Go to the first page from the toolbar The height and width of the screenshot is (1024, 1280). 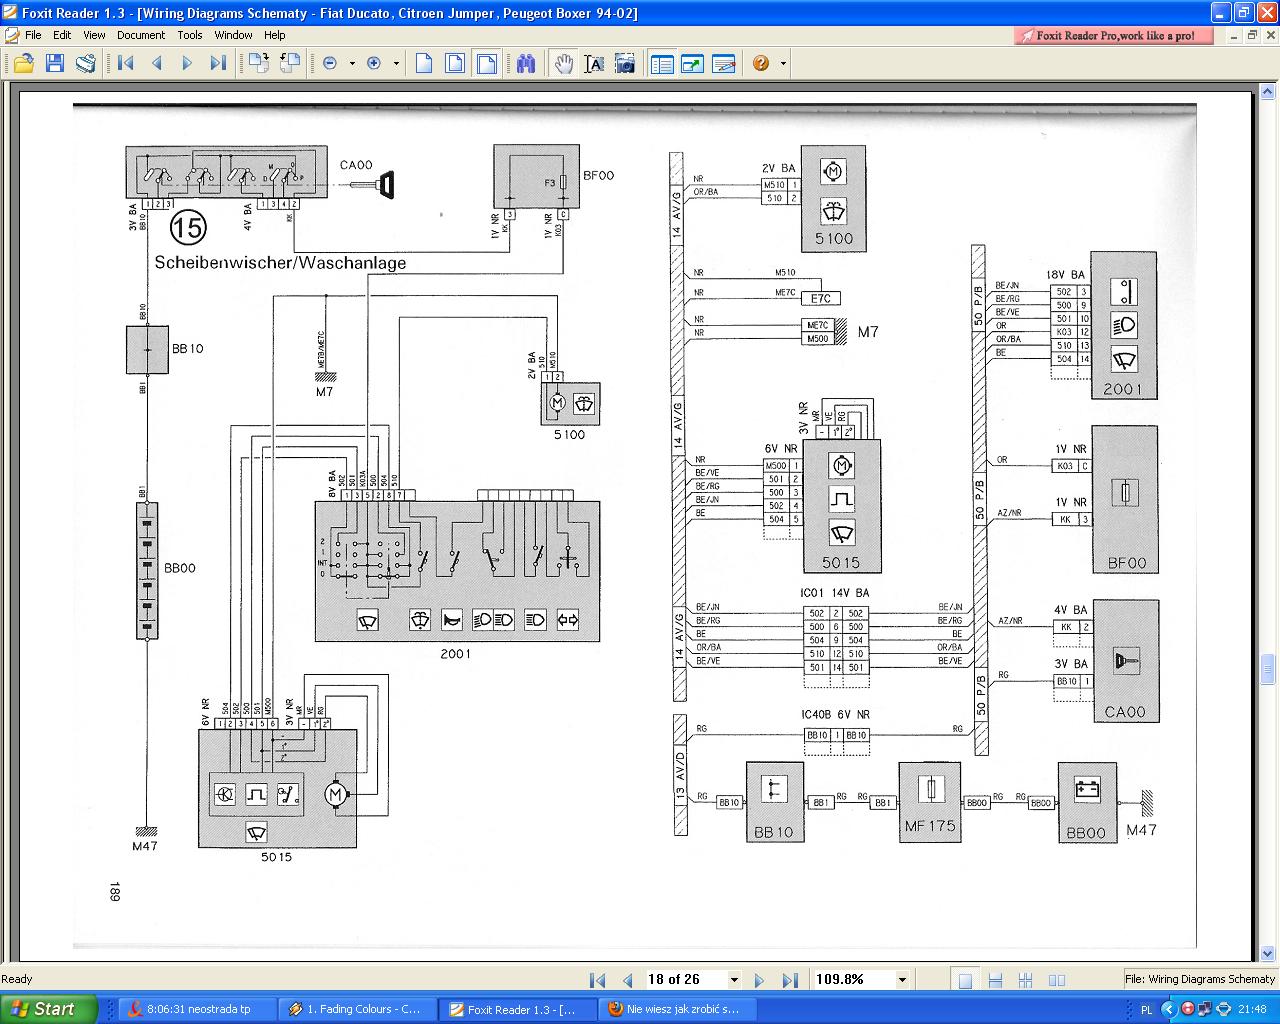pyautogui.click(x=126, y=64)
